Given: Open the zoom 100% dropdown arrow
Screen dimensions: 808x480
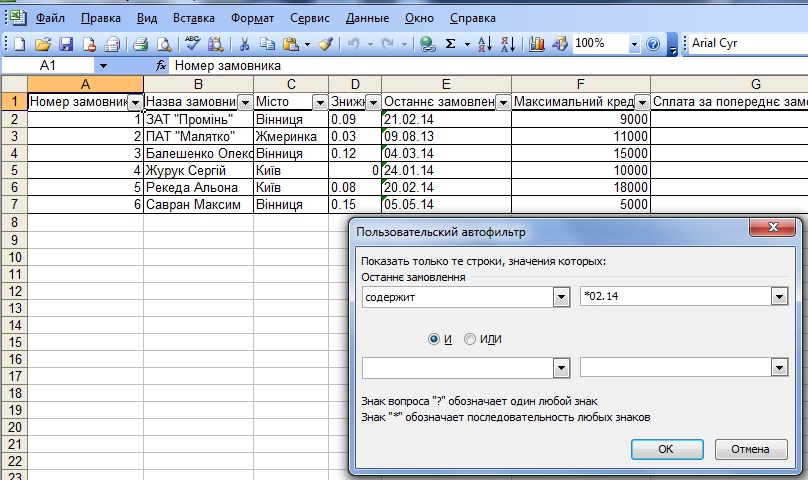Looking at the screenshot, I should [634, 44].
